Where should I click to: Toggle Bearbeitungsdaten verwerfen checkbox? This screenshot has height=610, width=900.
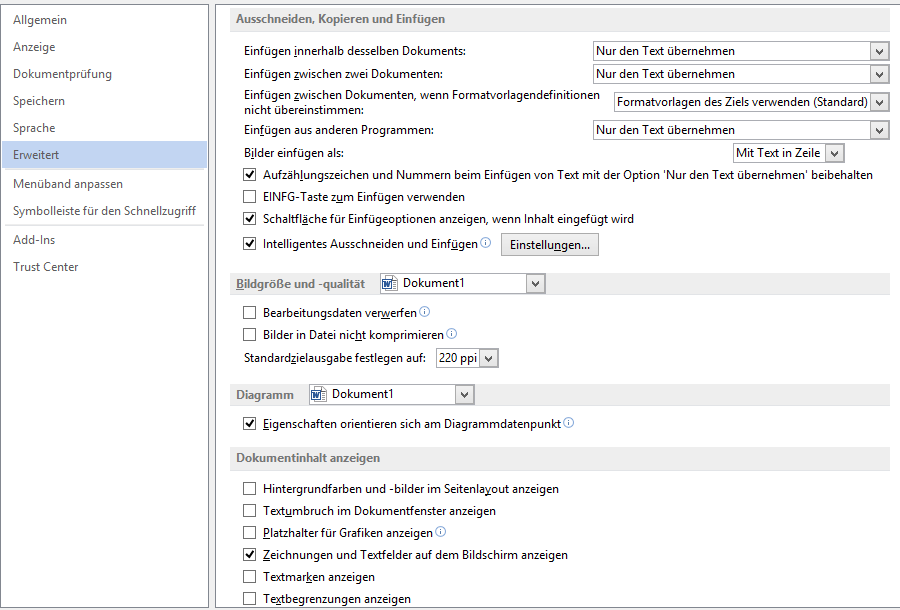[250, 313]
